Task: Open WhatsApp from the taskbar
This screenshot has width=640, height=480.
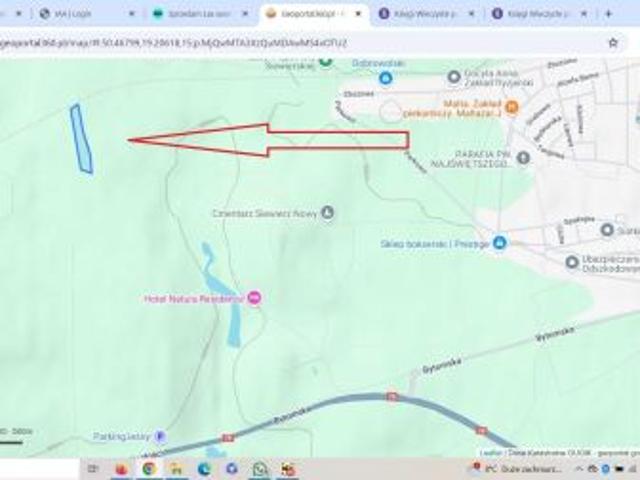Action: [x=260, y=469]
